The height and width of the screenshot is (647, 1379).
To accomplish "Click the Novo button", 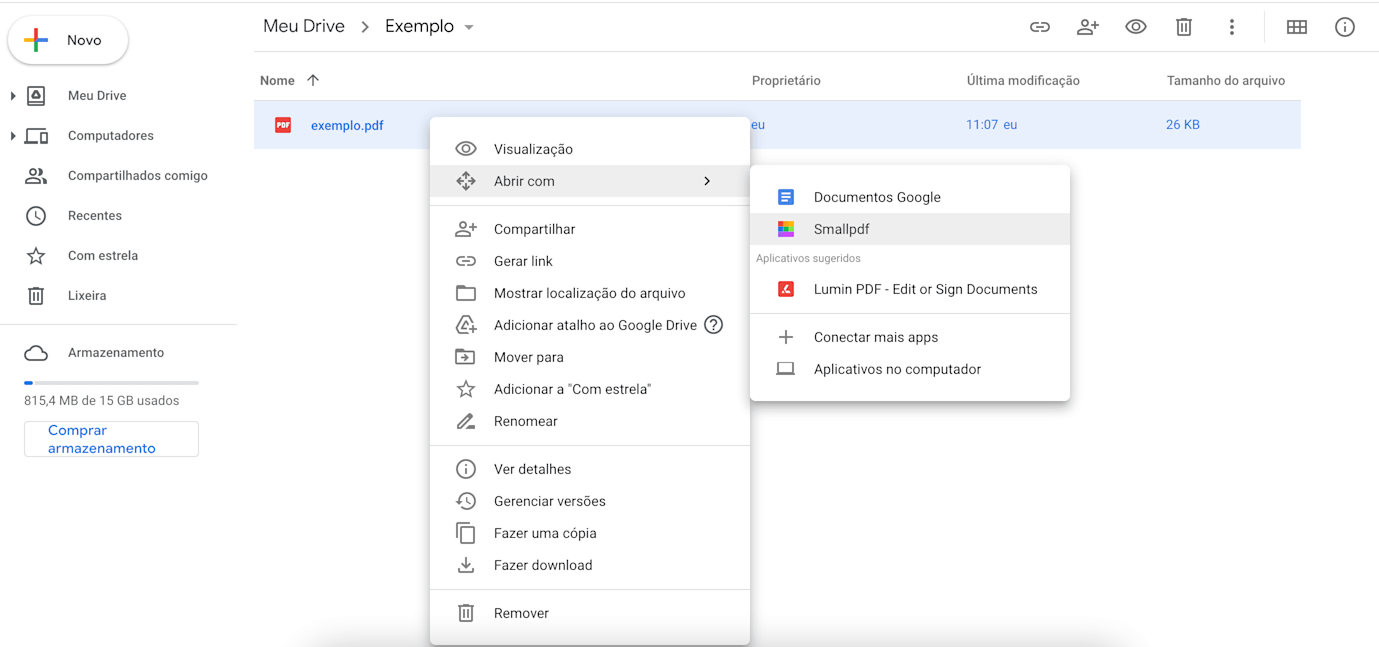I will pyautogui.click(x=68, y=40).
